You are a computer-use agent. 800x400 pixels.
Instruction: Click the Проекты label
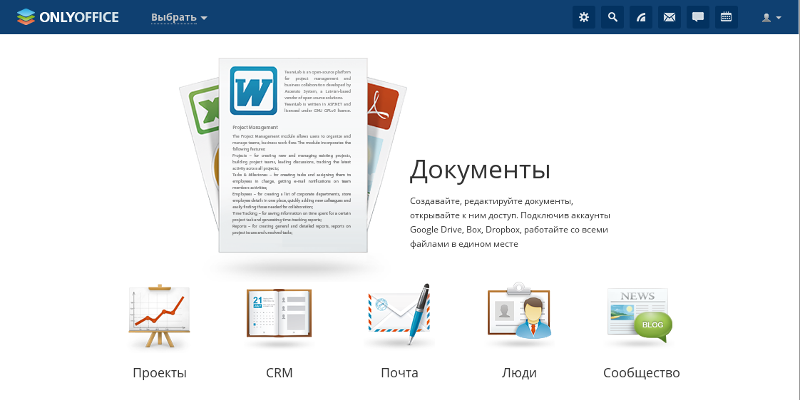[160, 373]
